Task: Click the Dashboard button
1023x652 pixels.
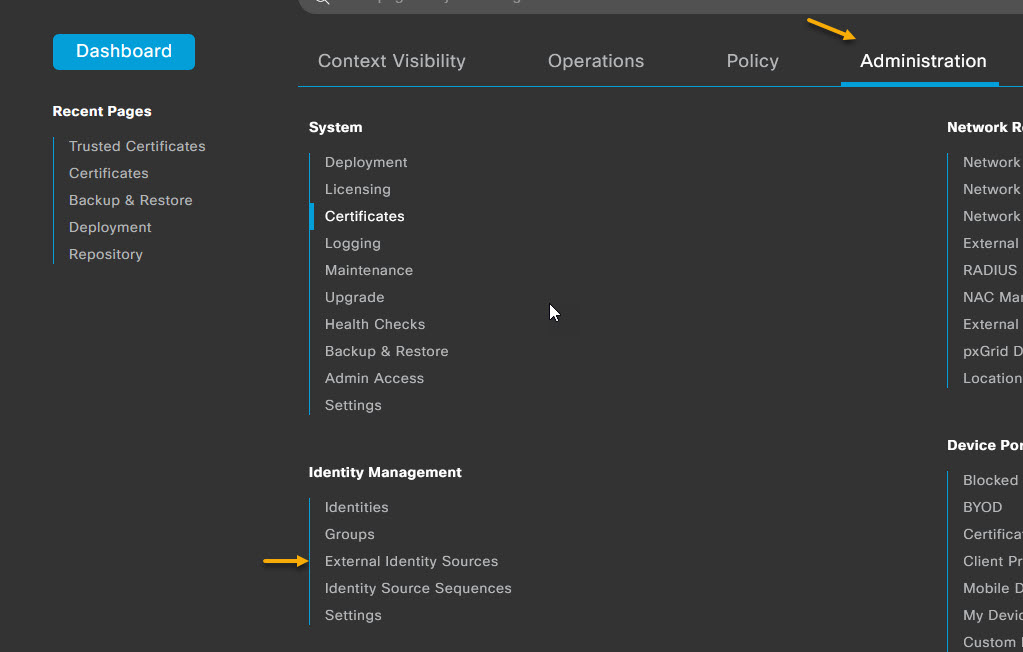Action: [x=124, y=52]
